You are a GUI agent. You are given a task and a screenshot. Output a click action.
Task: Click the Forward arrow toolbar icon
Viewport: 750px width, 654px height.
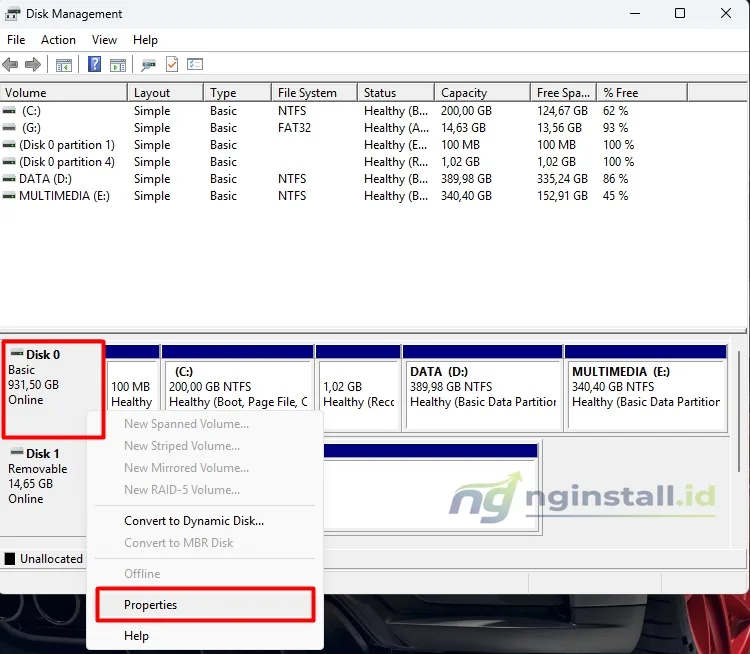pyautogui.click(x=33, y=64)
